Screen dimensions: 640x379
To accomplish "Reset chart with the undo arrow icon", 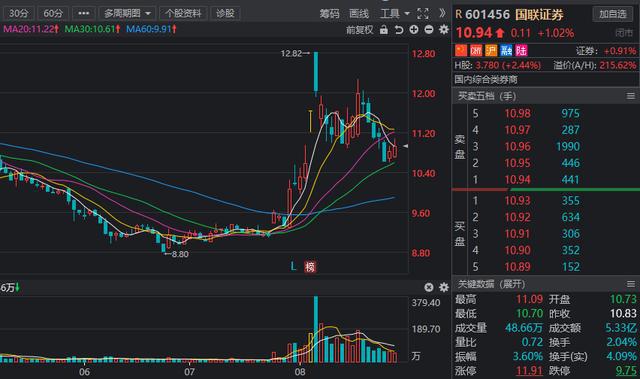I will coord(399,30).
